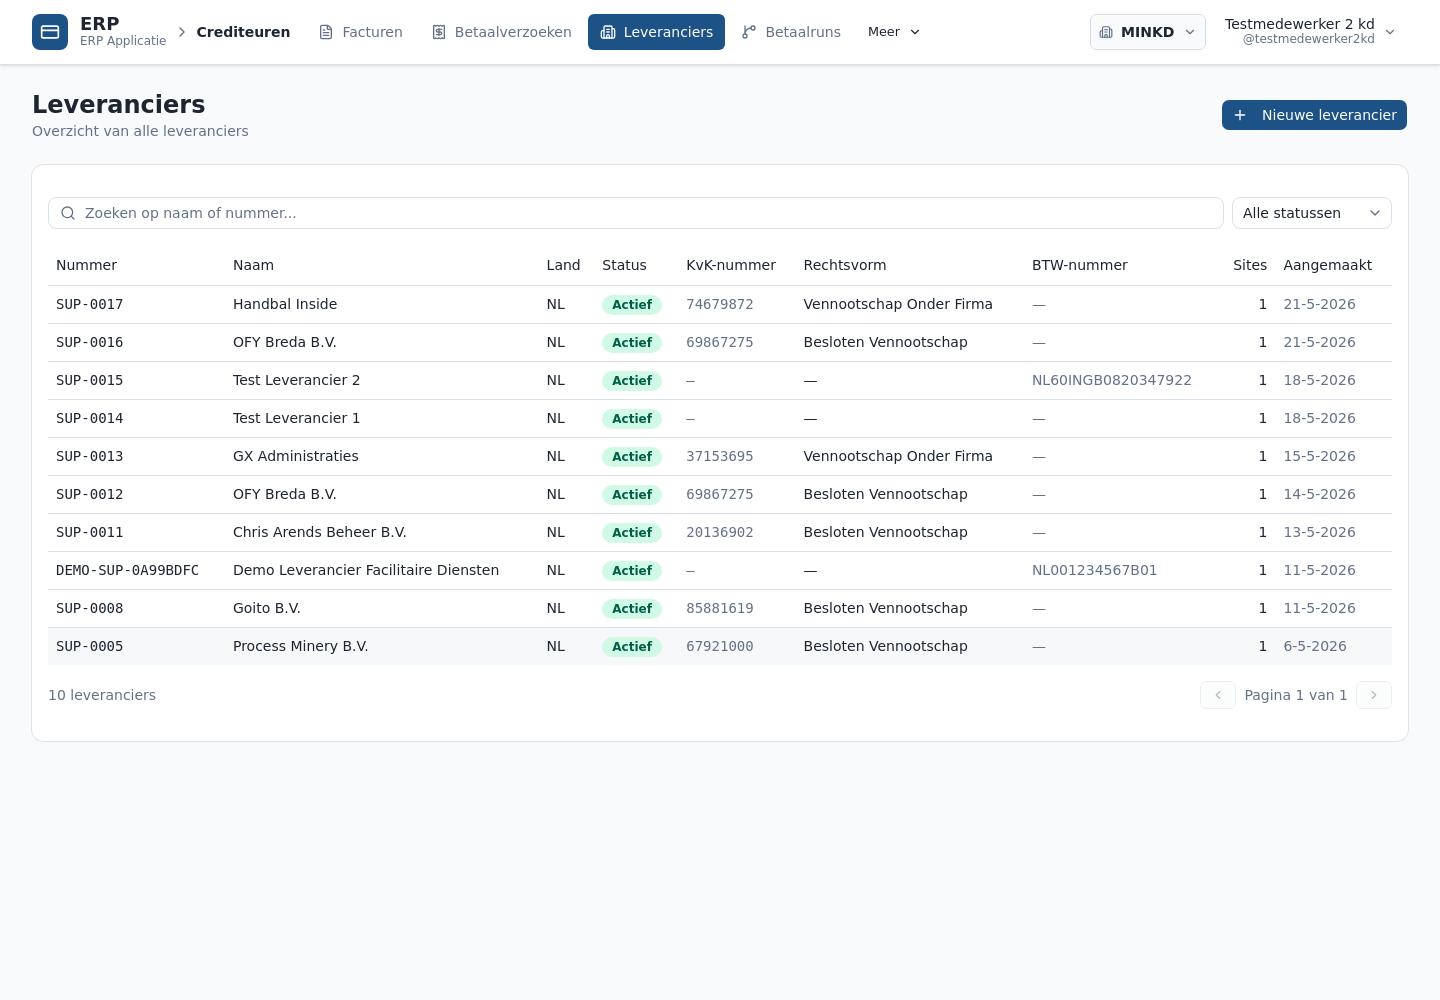Viewport: 1440px width, 1000px height.
Task: Click date 15-5-2026
Action: [x=1320, y=456]
